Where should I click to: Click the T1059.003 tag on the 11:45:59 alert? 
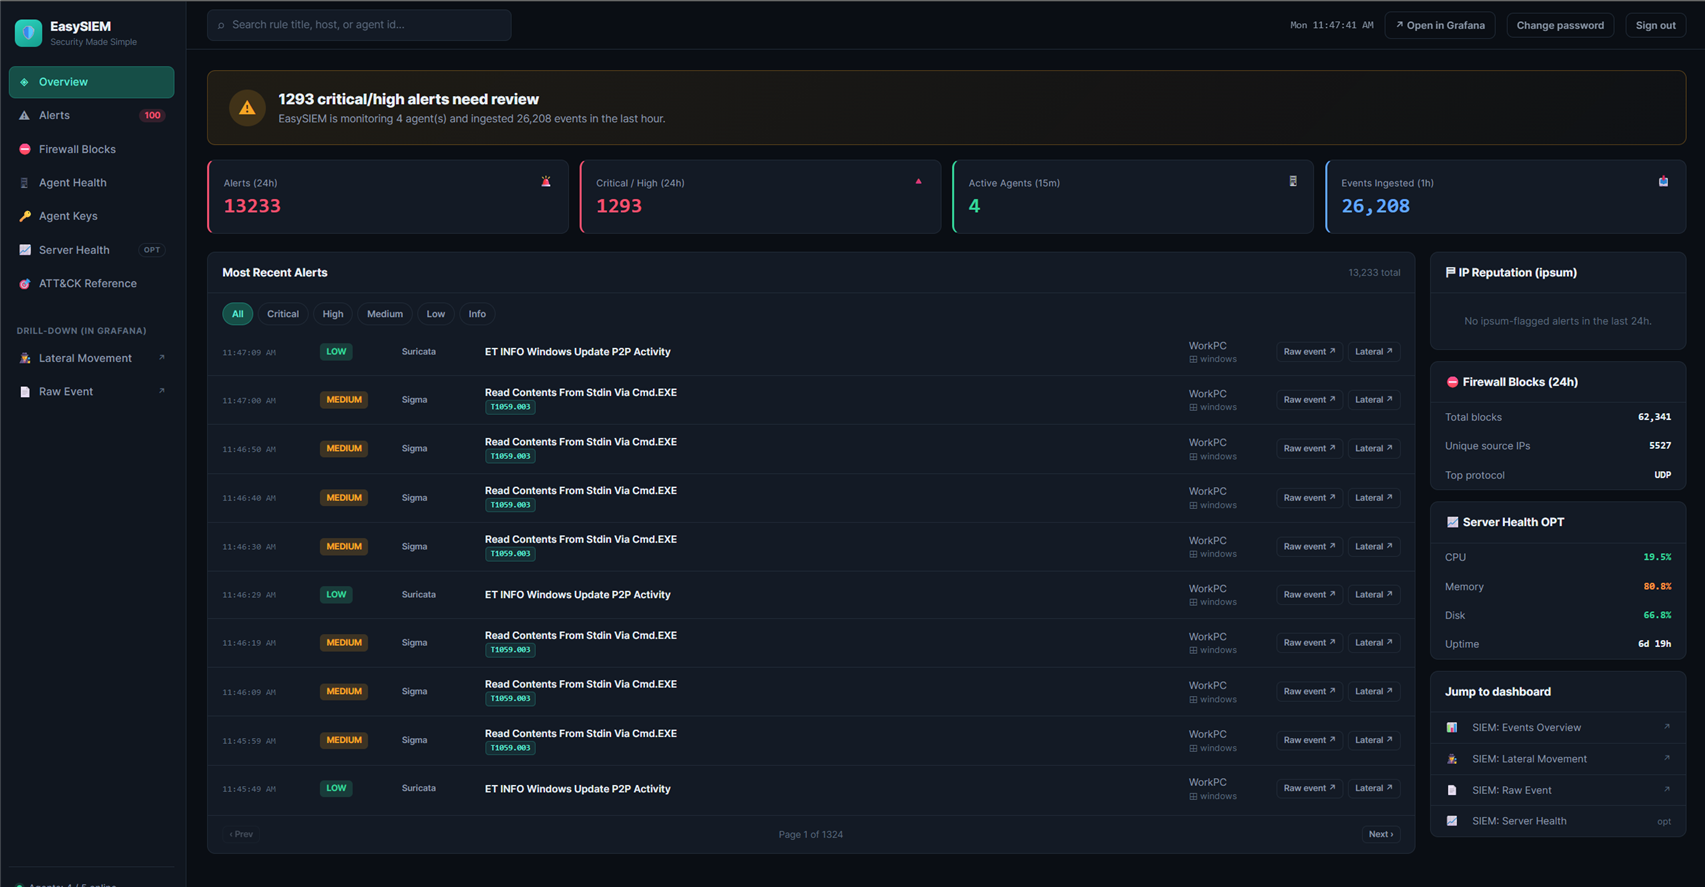coord(510,748)
